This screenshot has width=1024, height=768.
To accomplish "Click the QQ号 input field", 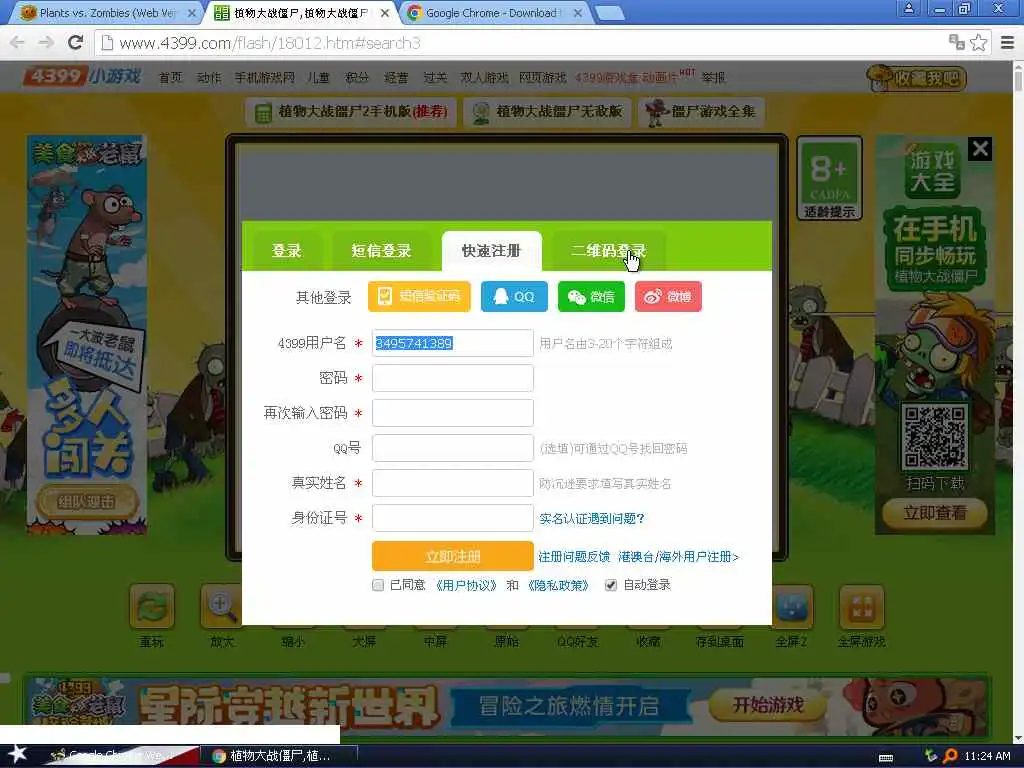I will point(453,448).
